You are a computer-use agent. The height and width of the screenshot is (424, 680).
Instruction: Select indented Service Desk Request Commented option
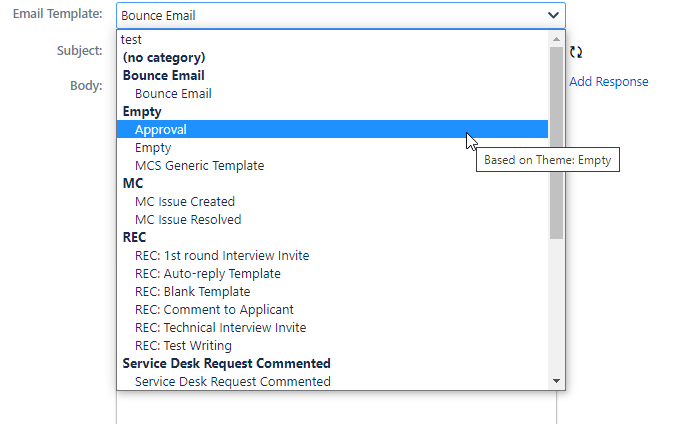pos(332,382)
